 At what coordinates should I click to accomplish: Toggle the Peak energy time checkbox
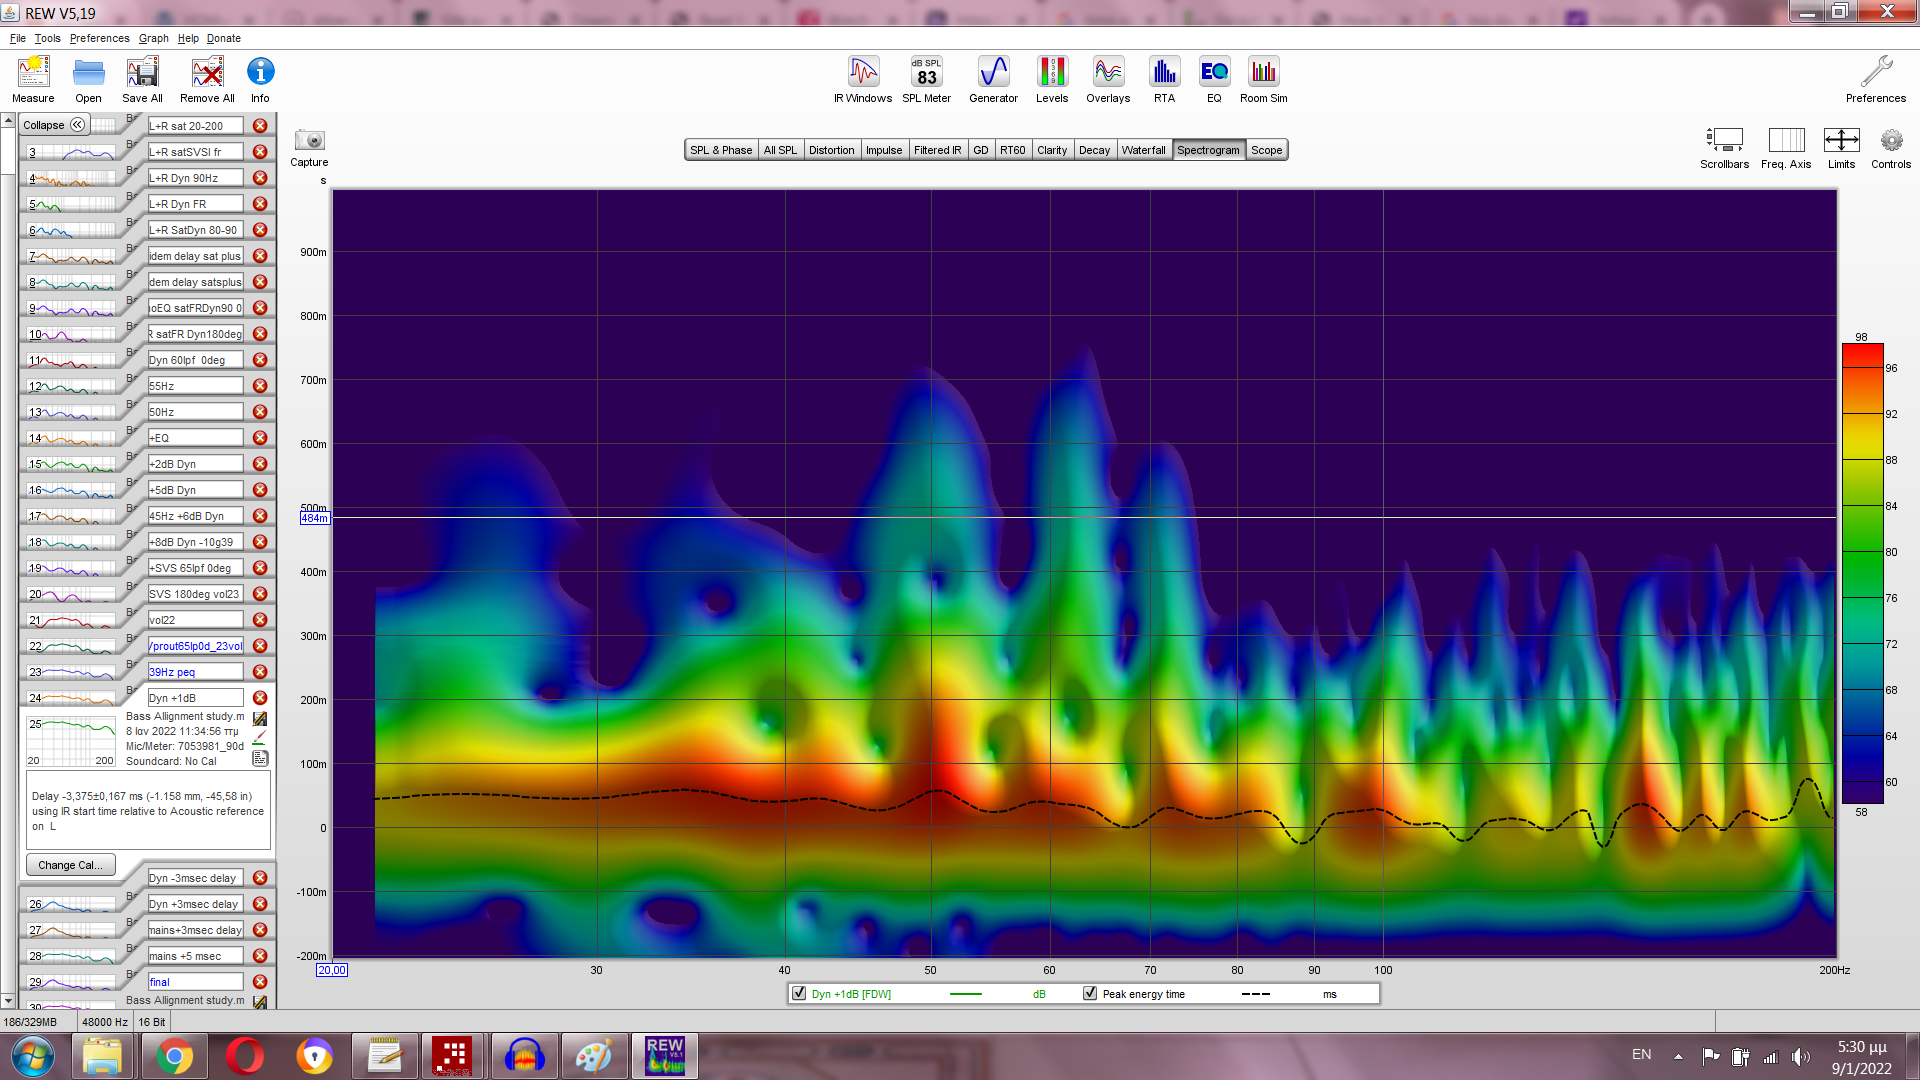point(1090,994)
